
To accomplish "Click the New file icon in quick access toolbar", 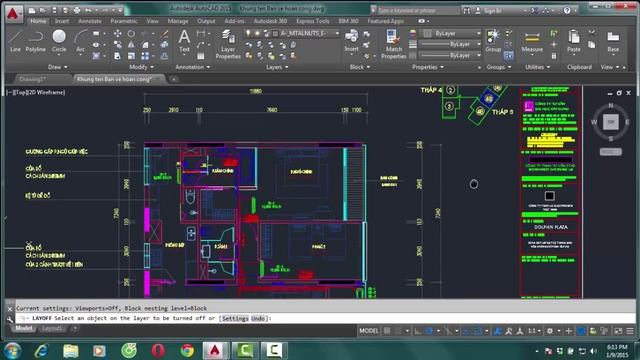I will pos(32,10).
